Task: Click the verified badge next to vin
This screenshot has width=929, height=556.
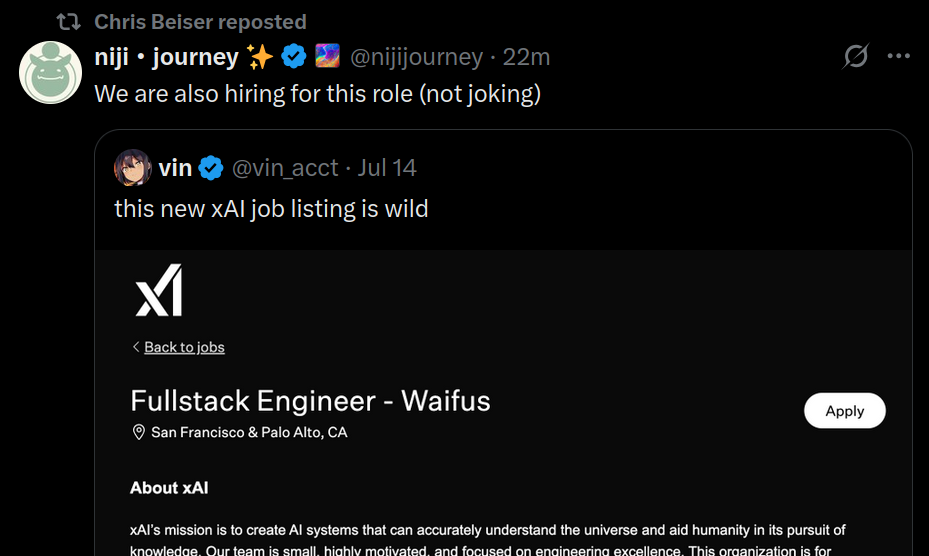Action: click(x=211, y=168)
